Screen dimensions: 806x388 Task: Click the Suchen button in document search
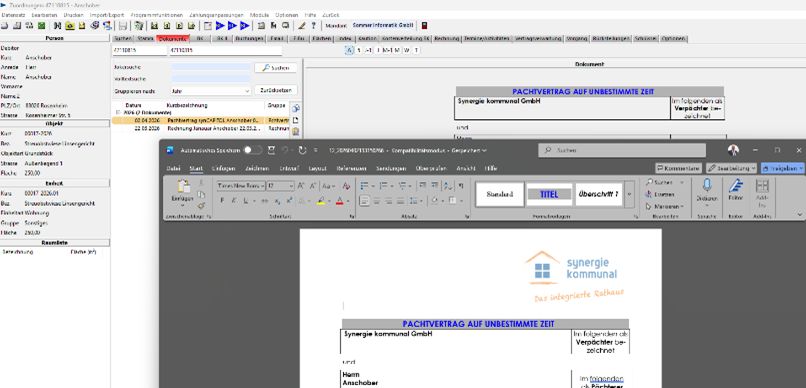(x=276, y=67)
